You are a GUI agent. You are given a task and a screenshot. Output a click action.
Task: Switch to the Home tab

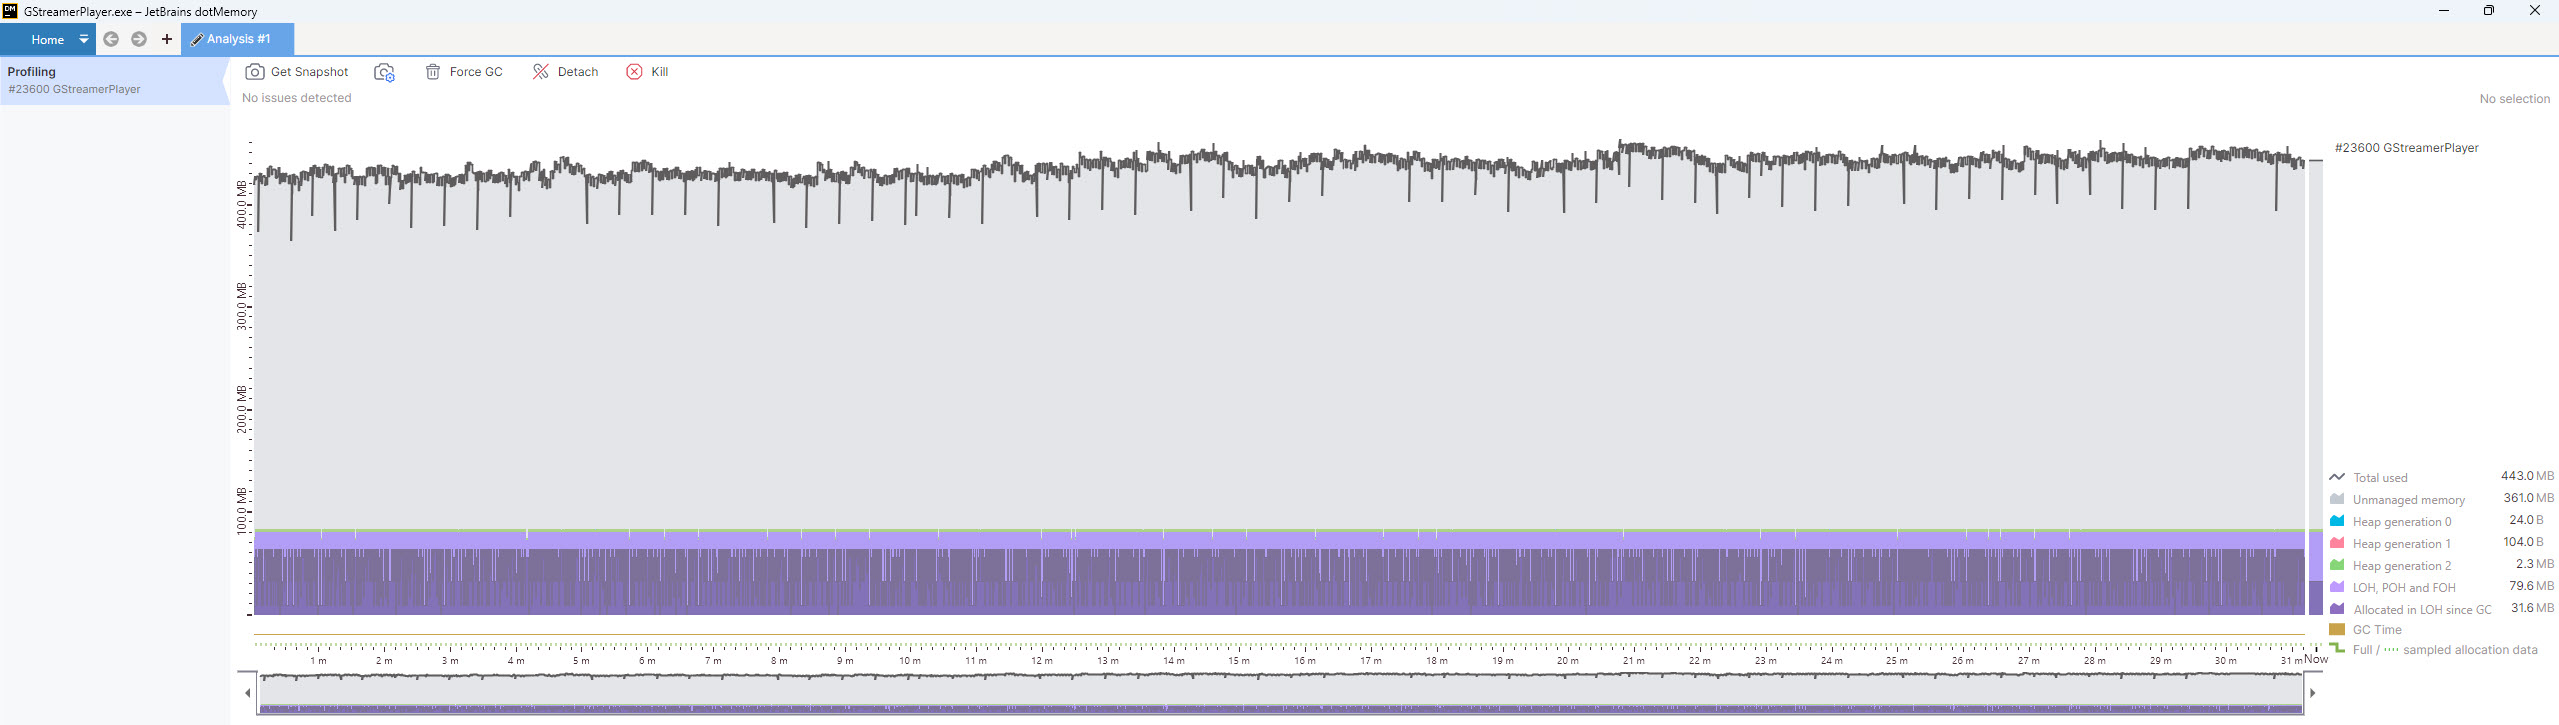pyautogui.click(x=47, y=40)
